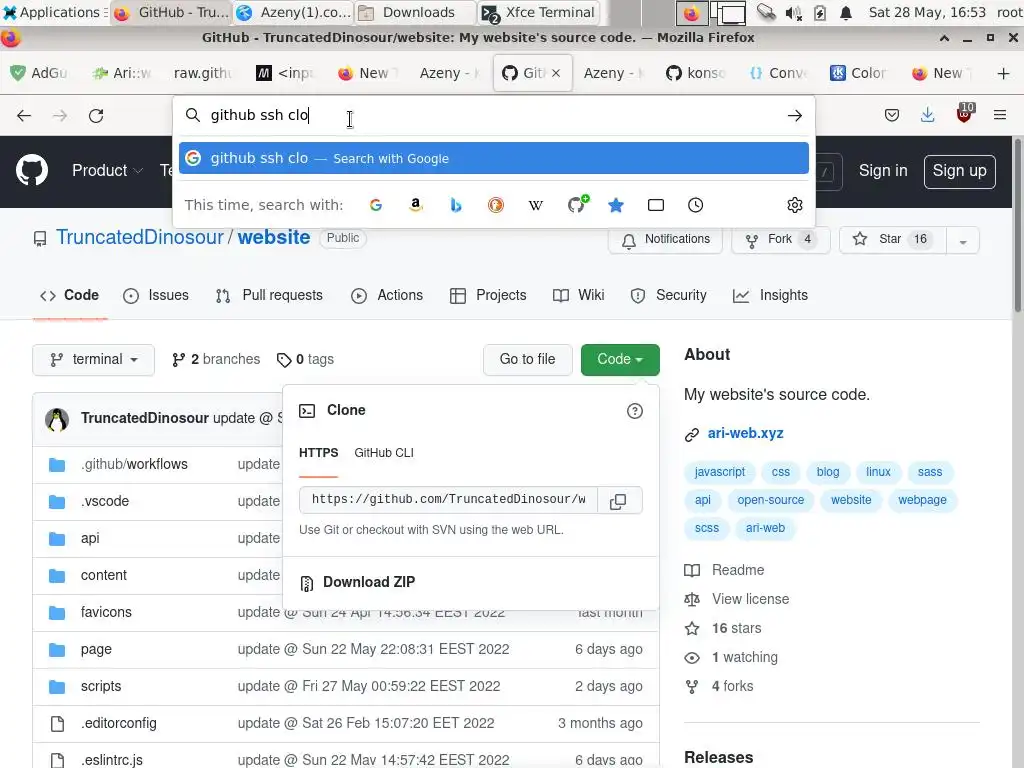Open the Security tab
This screenshot has height=768, width=1024.
669,296
